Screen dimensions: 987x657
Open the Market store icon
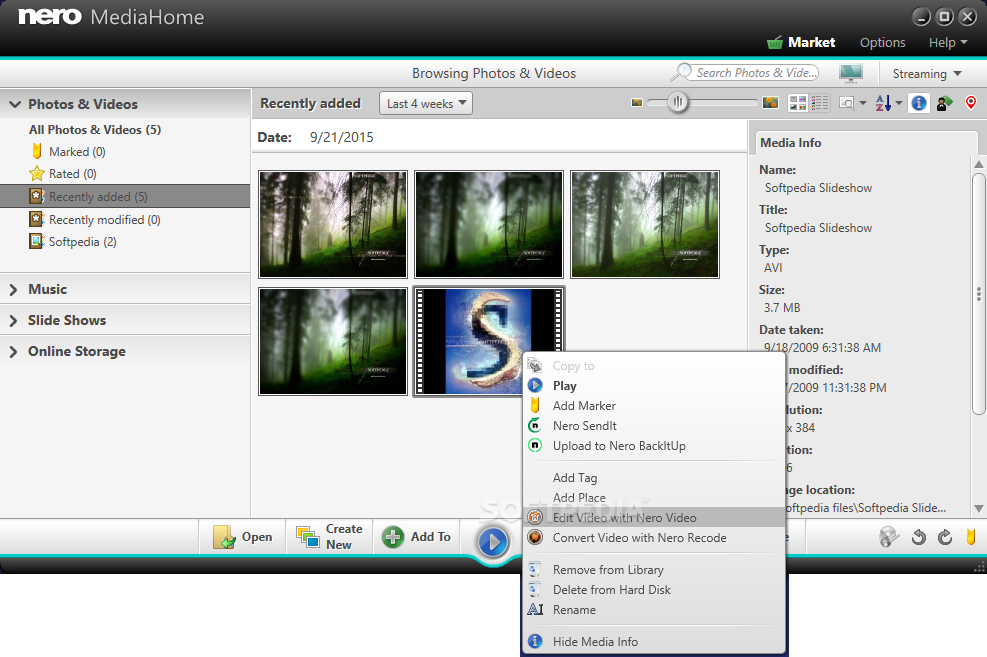pyautogui.click(x=775, y=43)
